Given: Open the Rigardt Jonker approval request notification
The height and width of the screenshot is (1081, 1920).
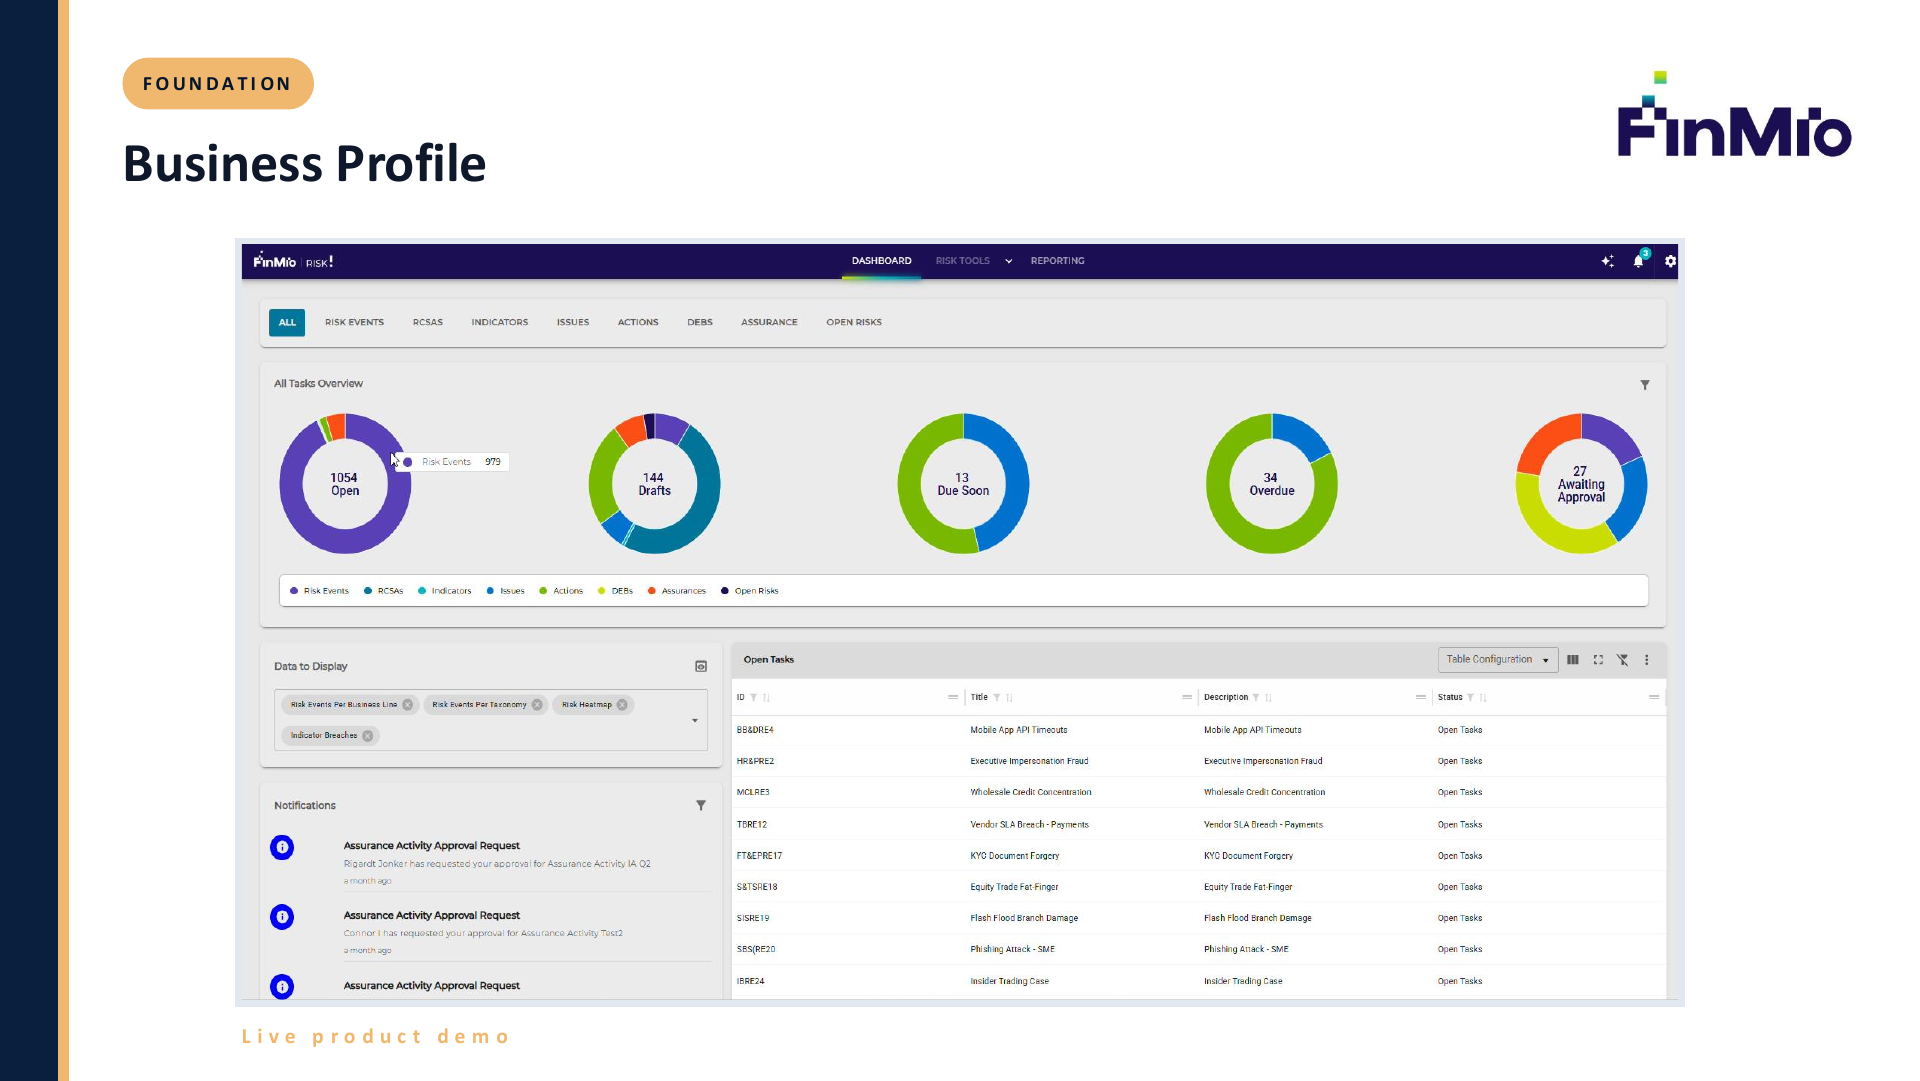Looking at the screenshot, I should point(496,863).
